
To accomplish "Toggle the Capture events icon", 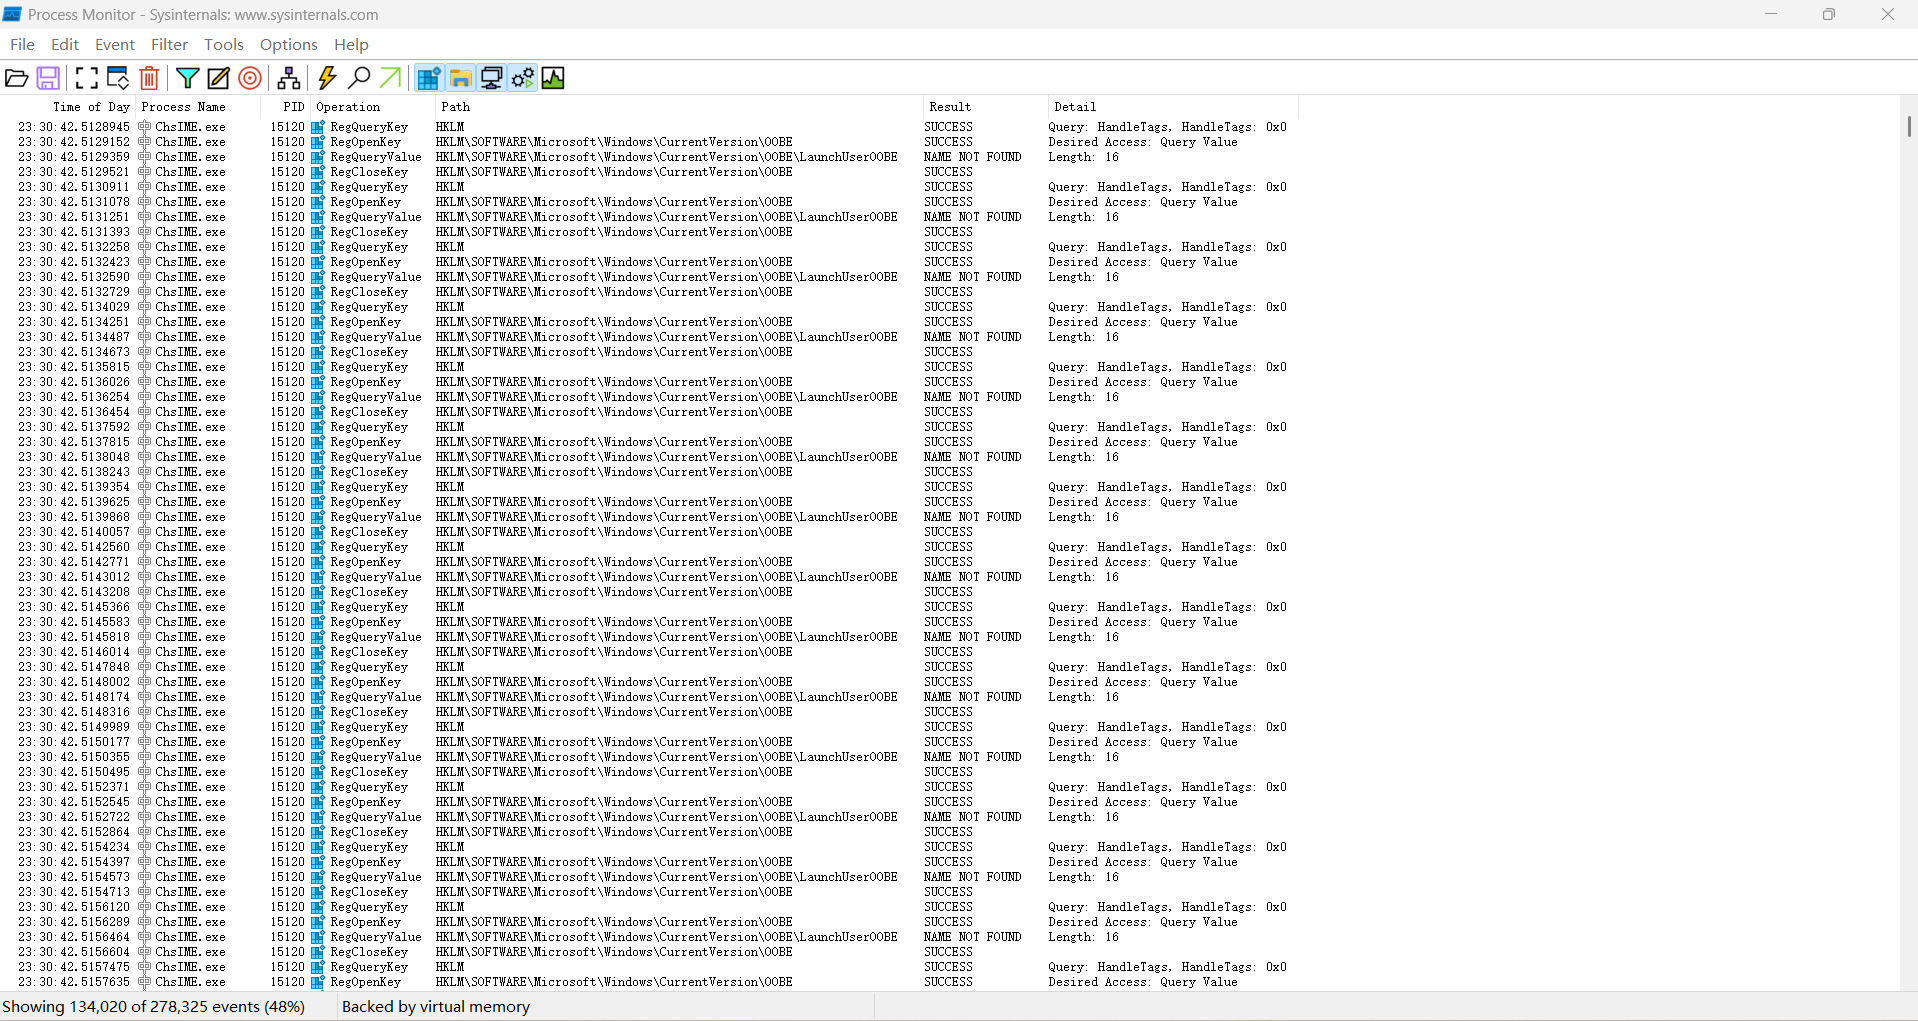I will pos(87,78).
